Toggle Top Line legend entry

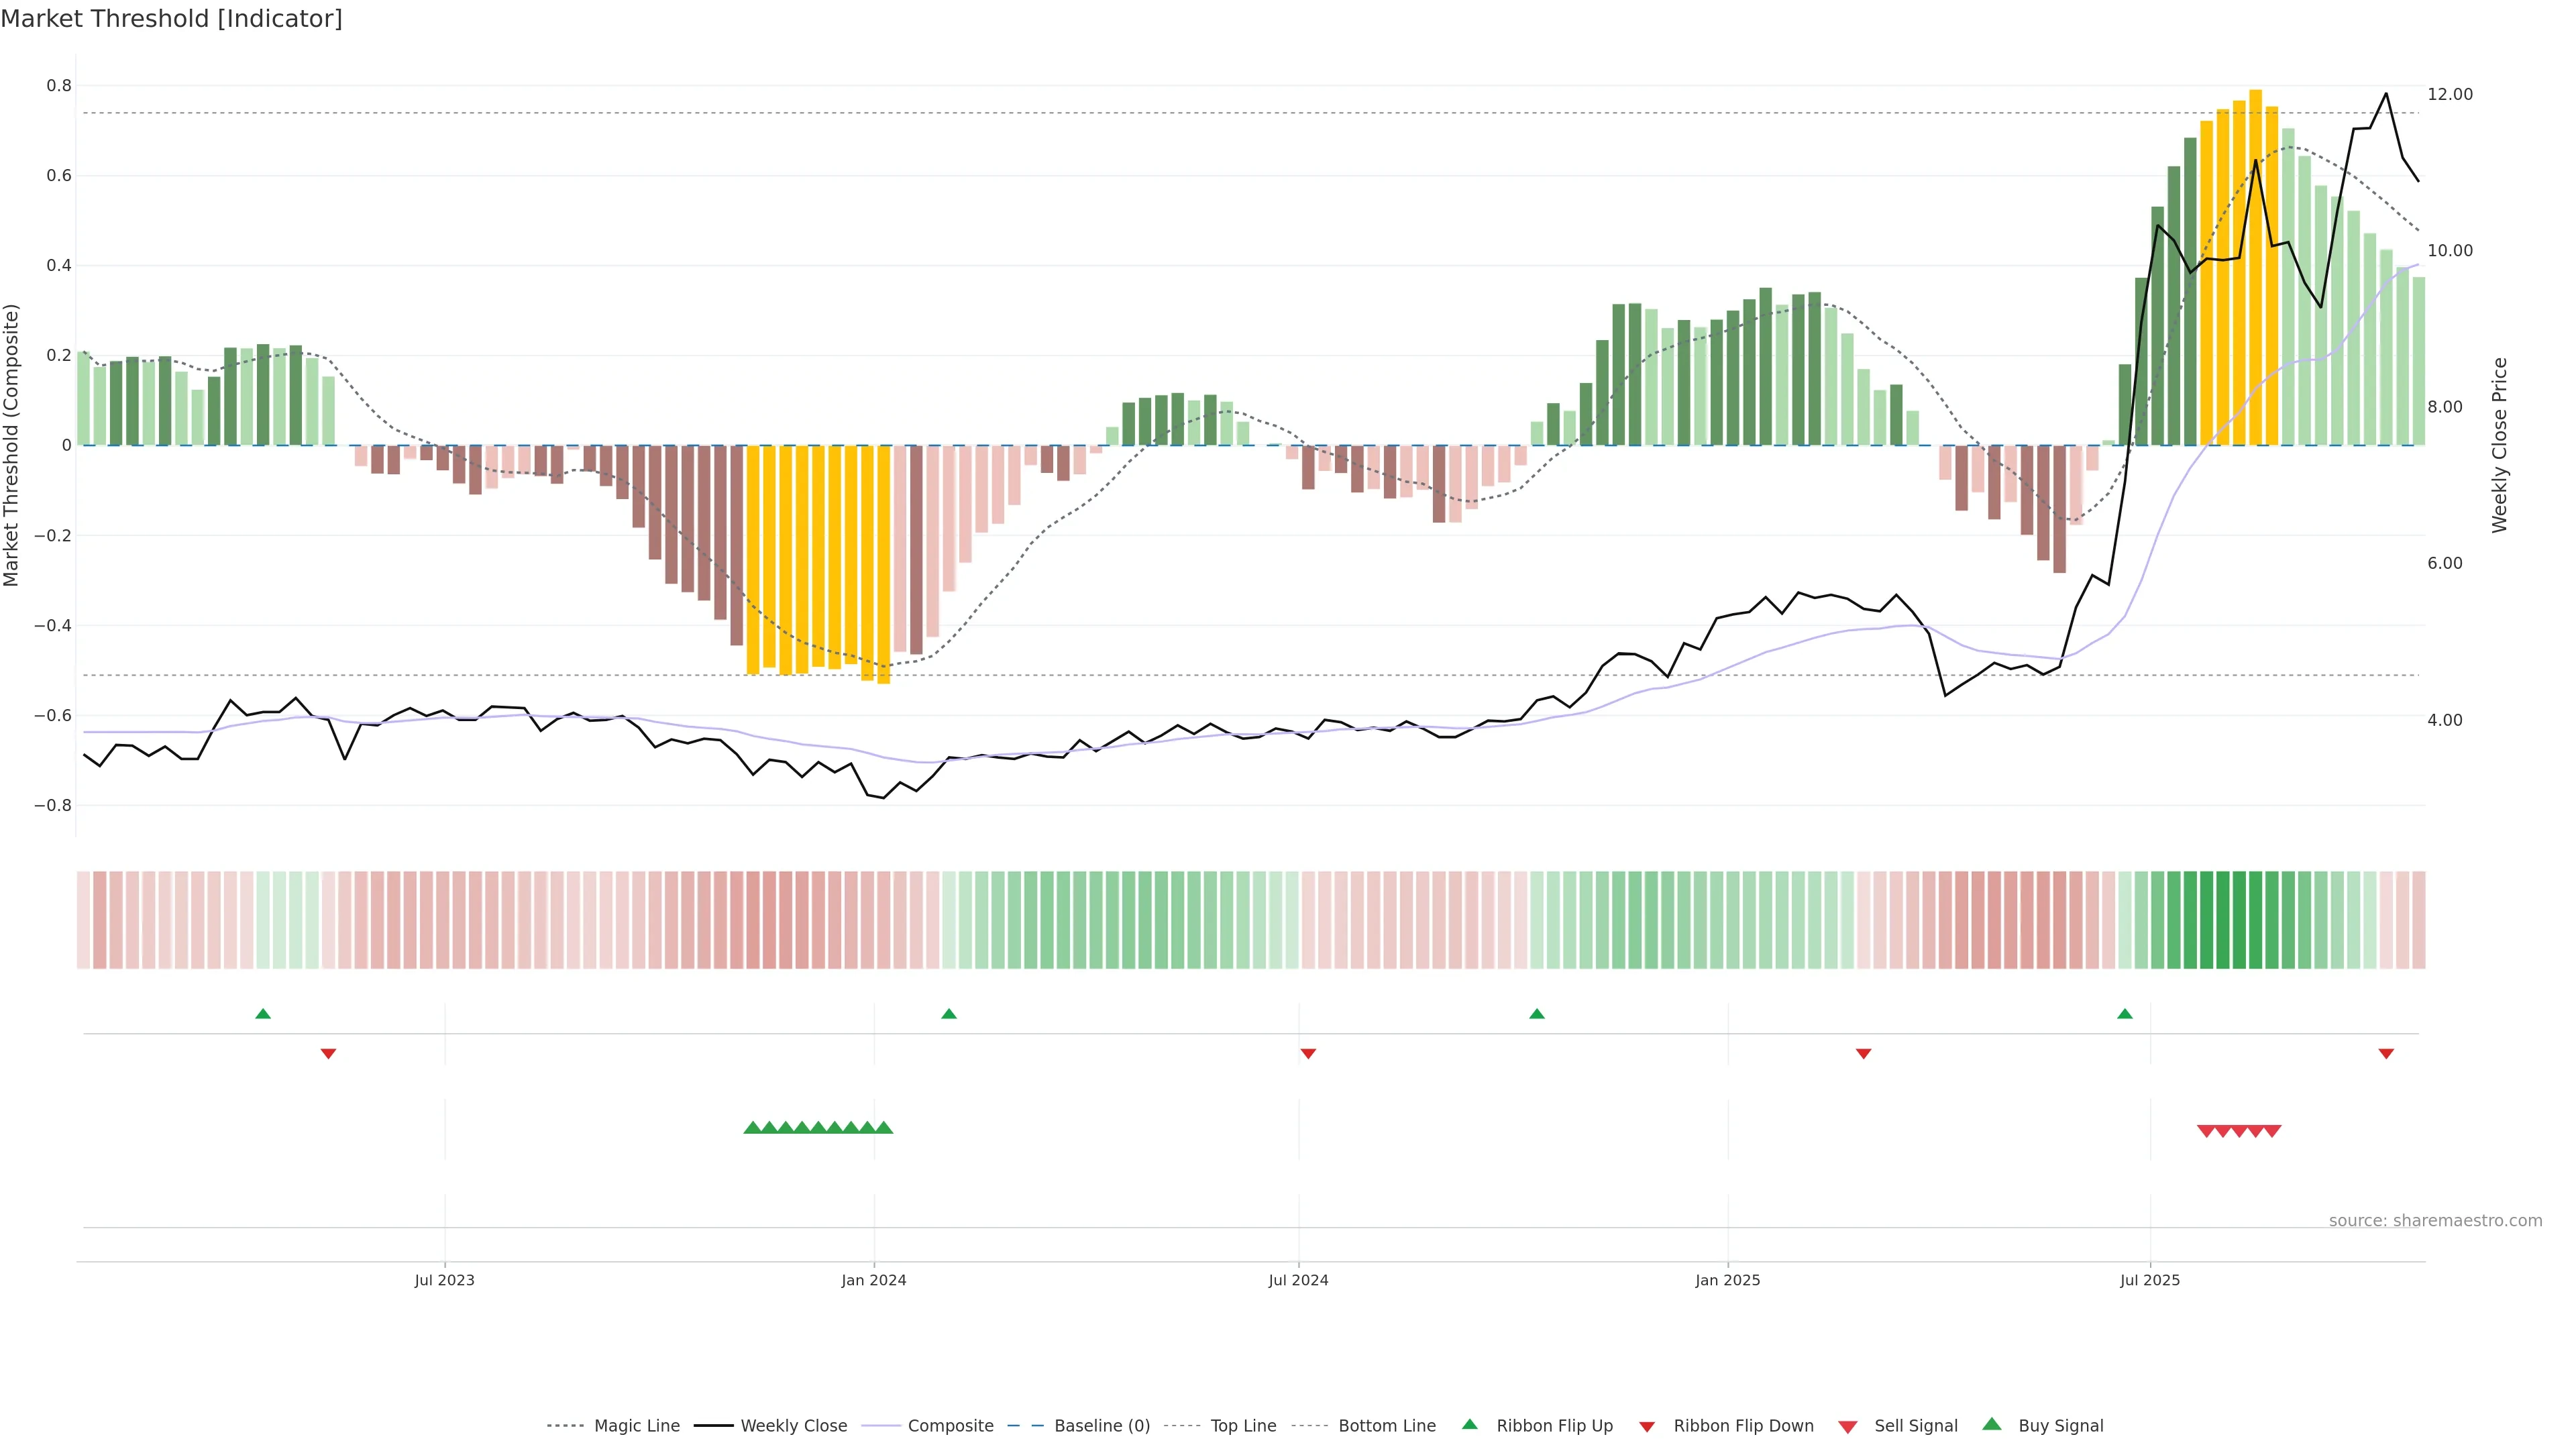pyautogui.click(x=1243, y=1426)
